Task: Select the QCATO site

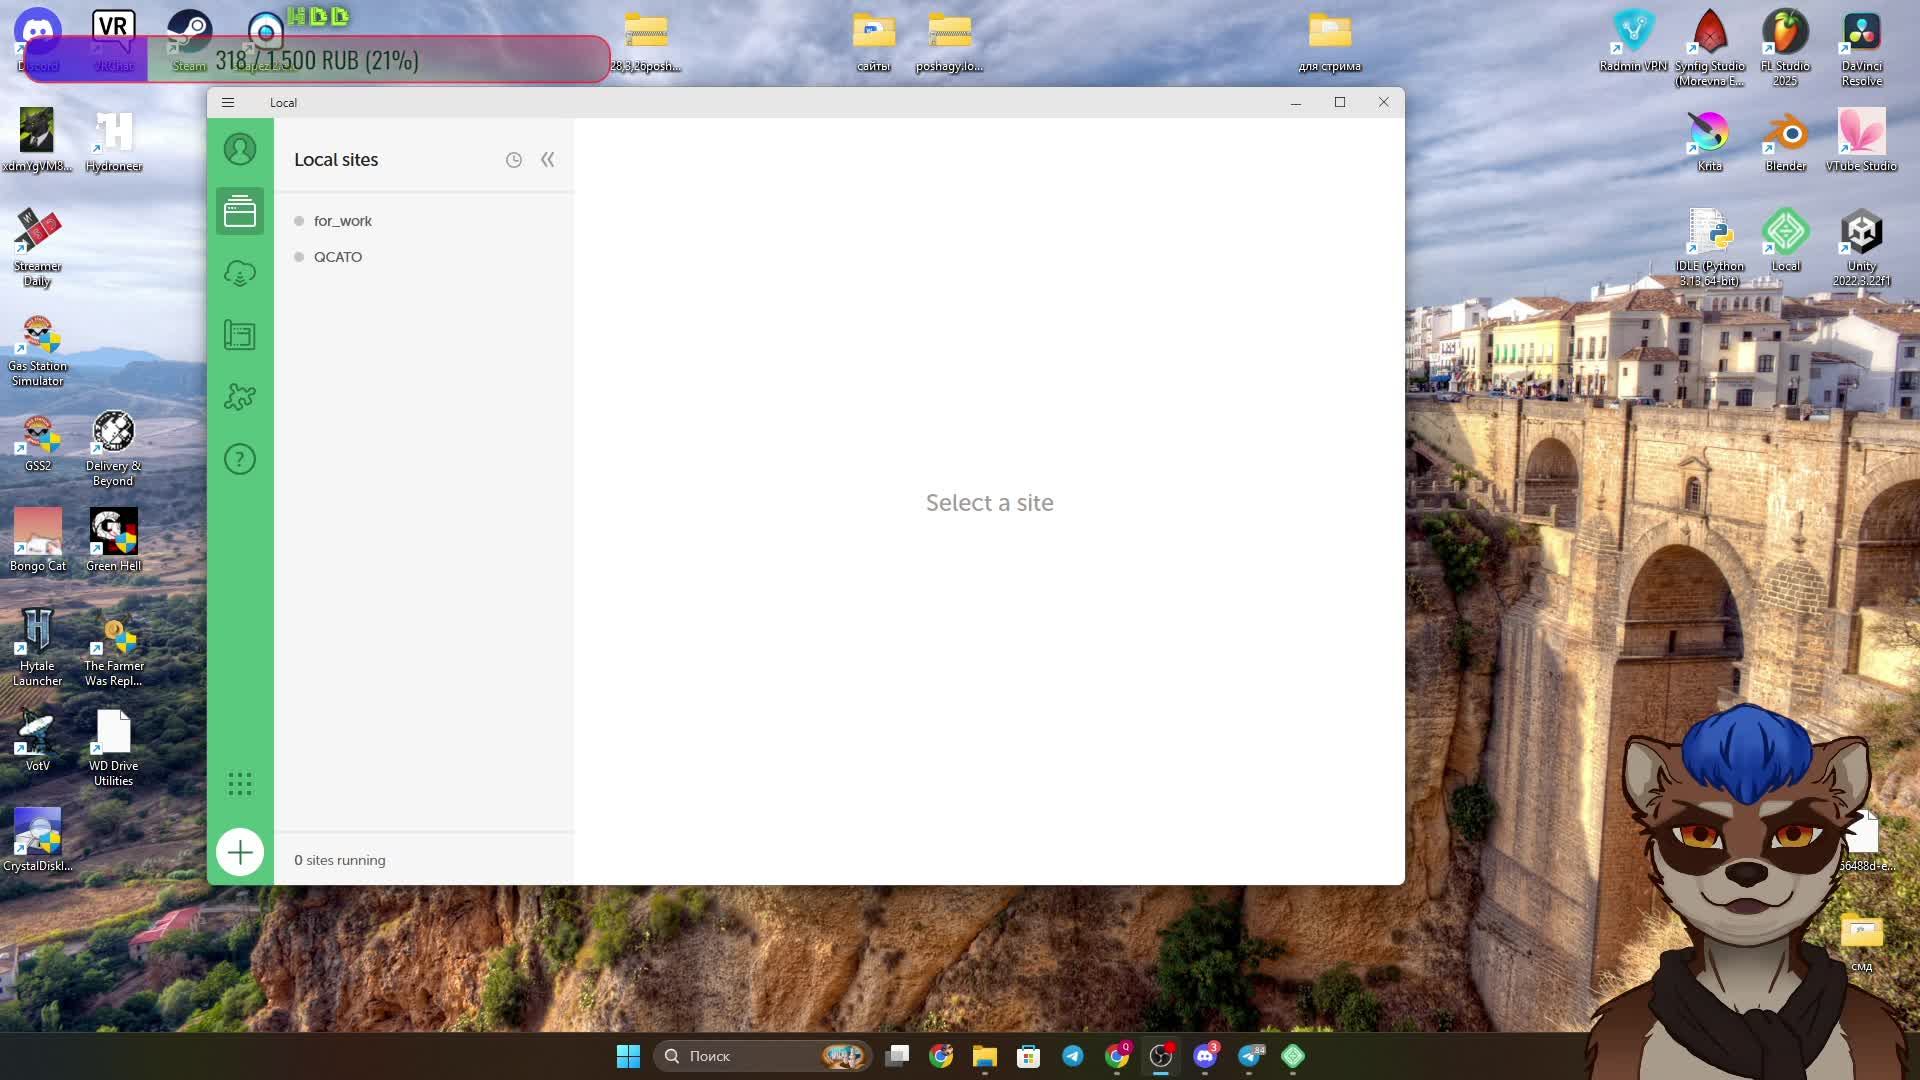Action: click(x=338, y=257)
